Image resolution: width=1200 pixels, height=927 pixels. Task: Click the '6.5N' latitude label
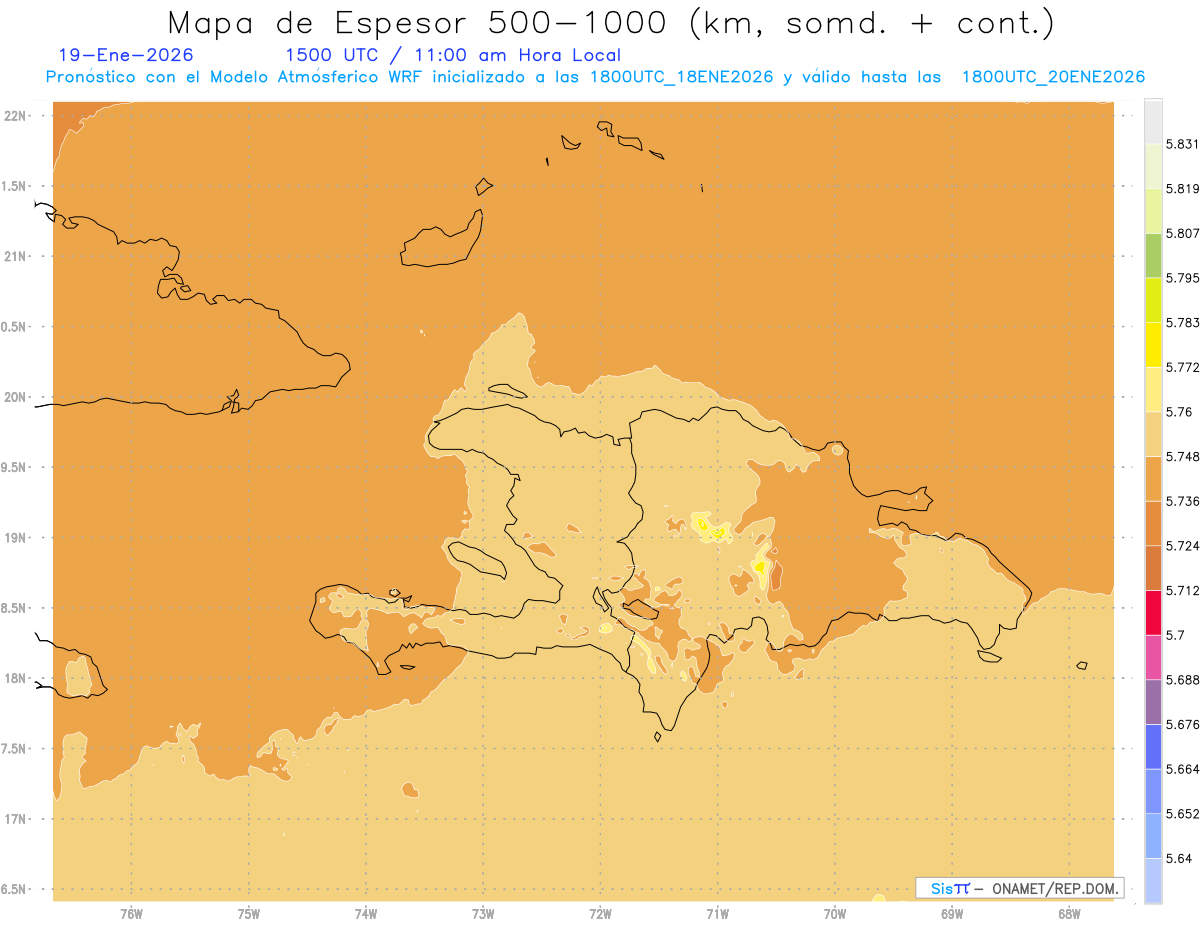[x=14, y=889]
